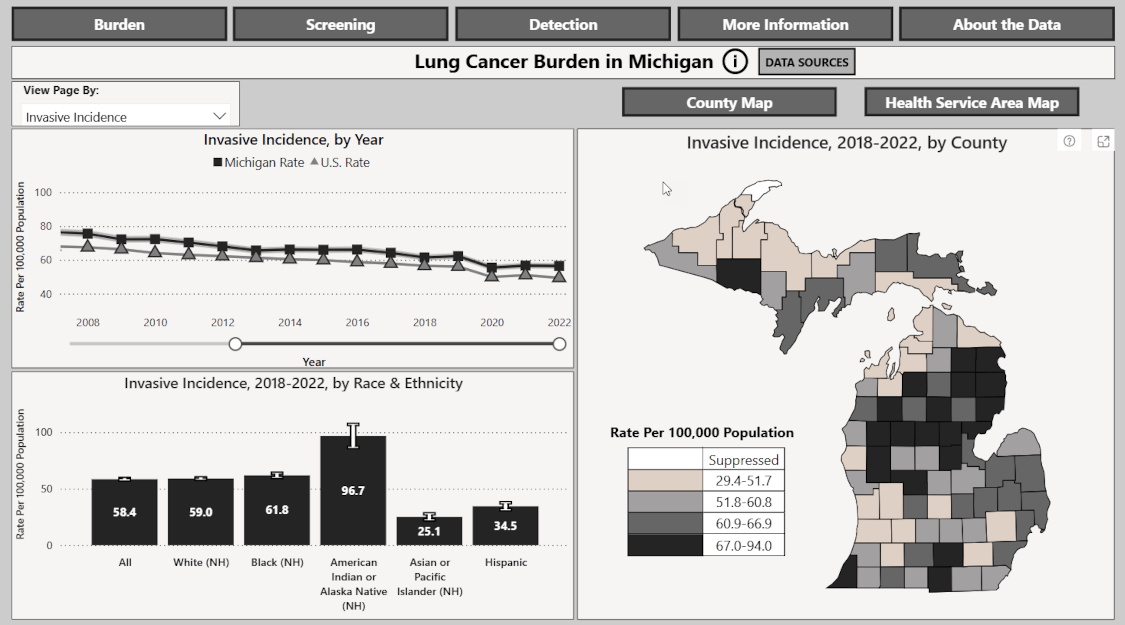This screenshot has height=625, width=1125.
Task: Show the County Map view
Action: point(729,103)
